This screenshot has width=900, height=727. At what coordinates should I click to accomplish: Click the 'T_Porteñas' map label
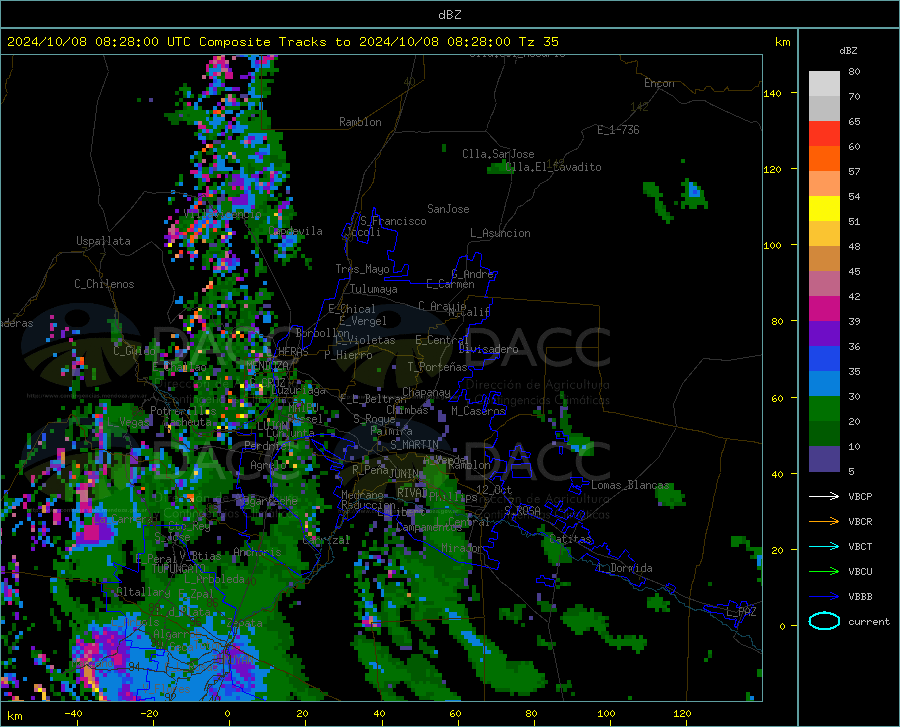point(437,367)
